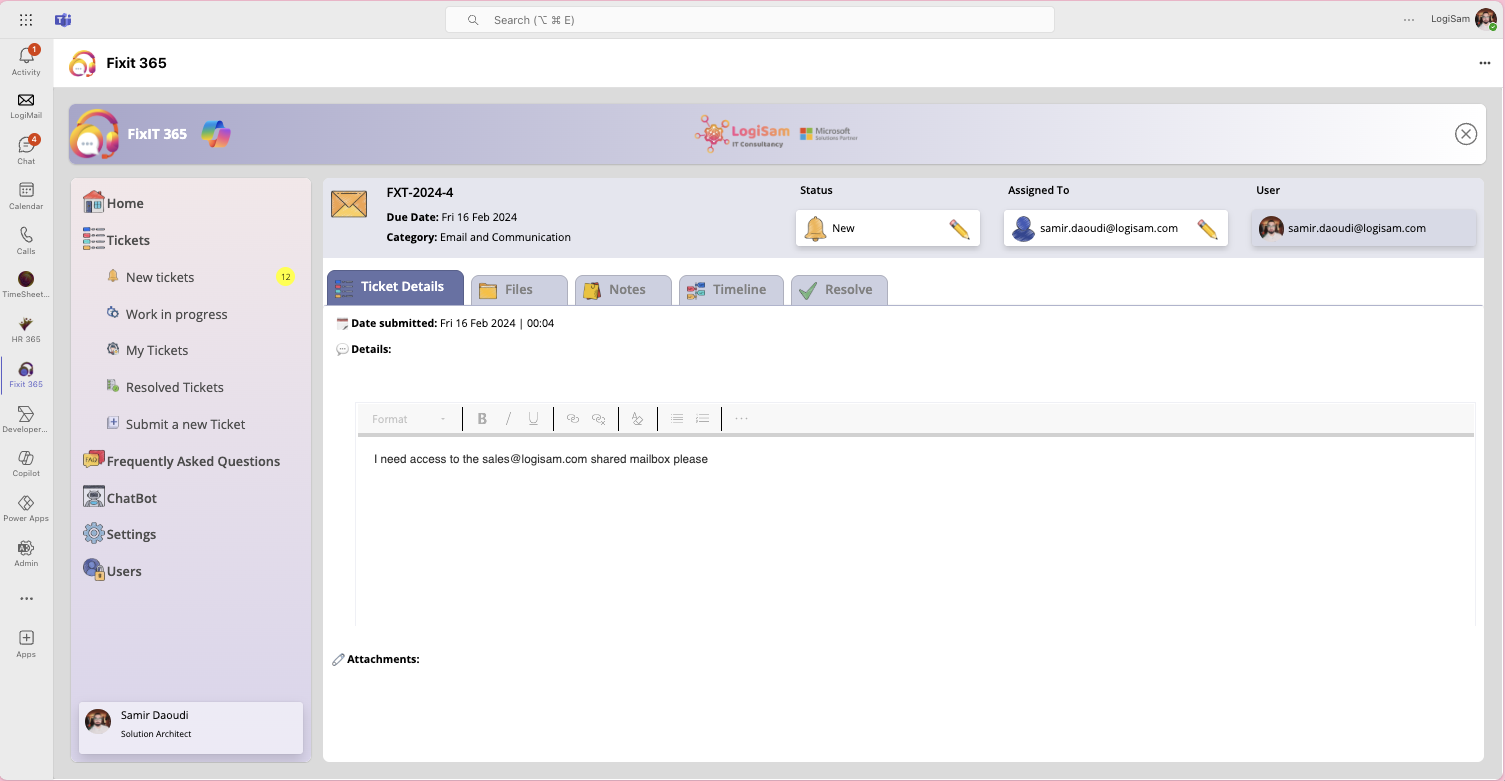Open Submit a new Ticket page
The height and width of the screenshot is (781, 1505).
(x=185, y=424)
